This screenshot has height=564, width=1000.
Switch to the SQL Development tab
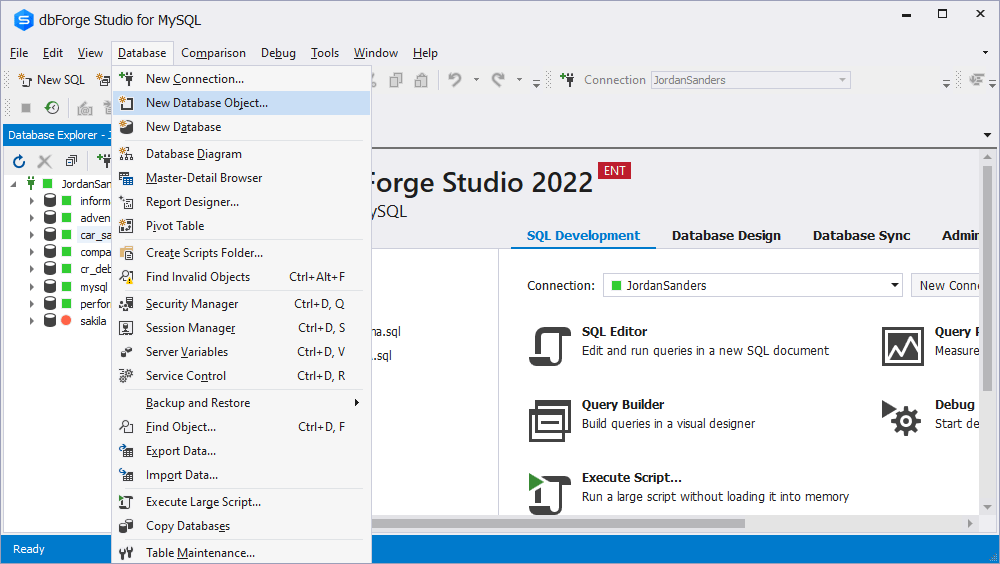583,235
